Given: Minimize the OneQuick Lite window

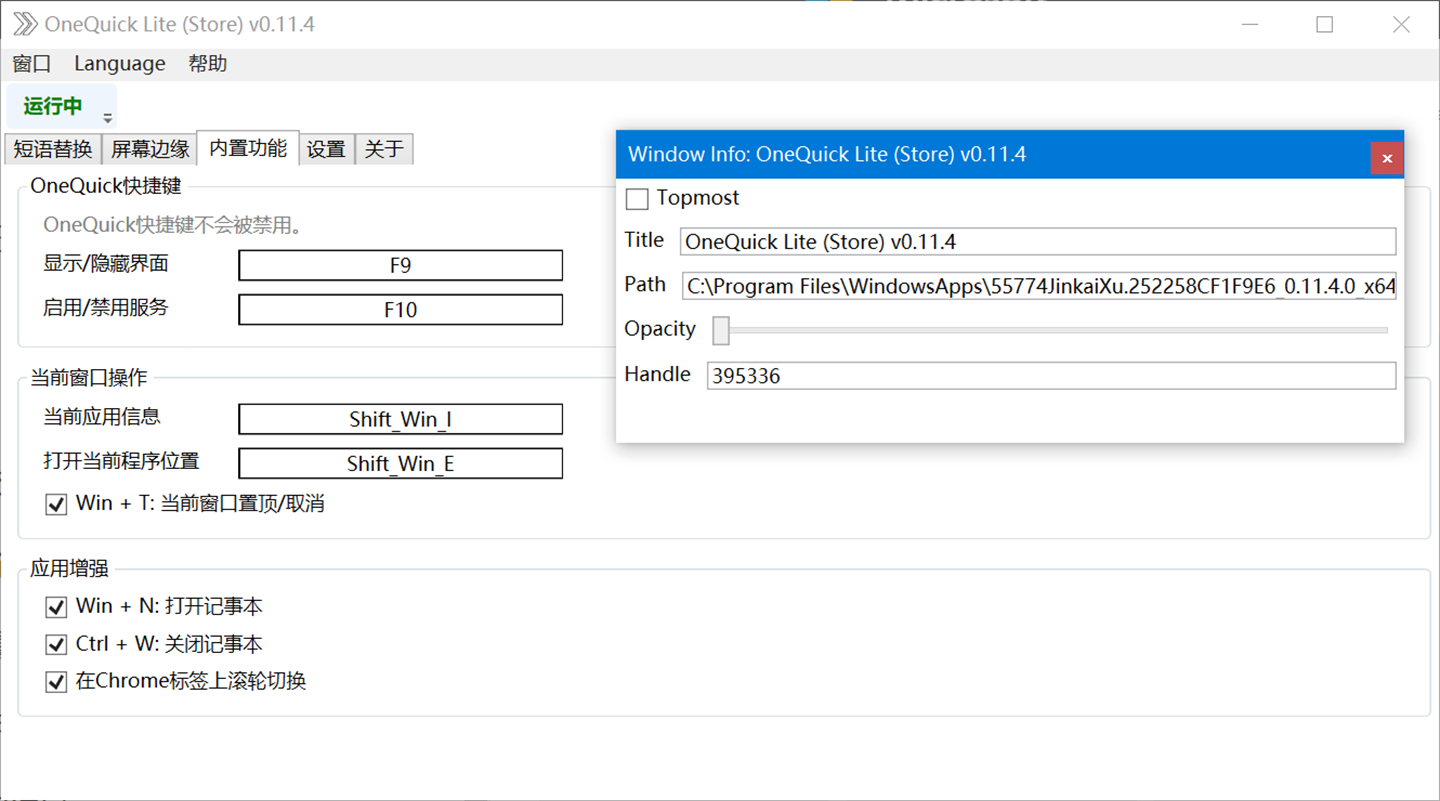Looking at the screenshot, I should pyautogui.click(x=1250, y=25).
